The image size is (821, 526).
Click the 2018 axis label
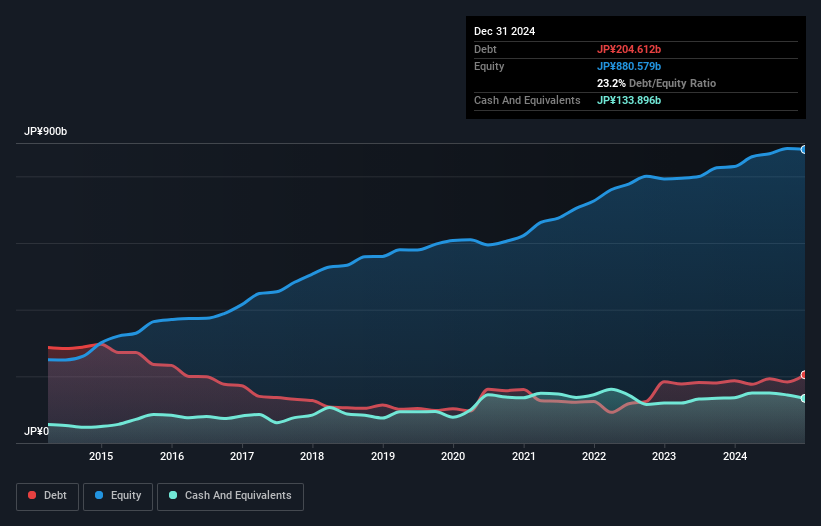(x=312, y=456)
